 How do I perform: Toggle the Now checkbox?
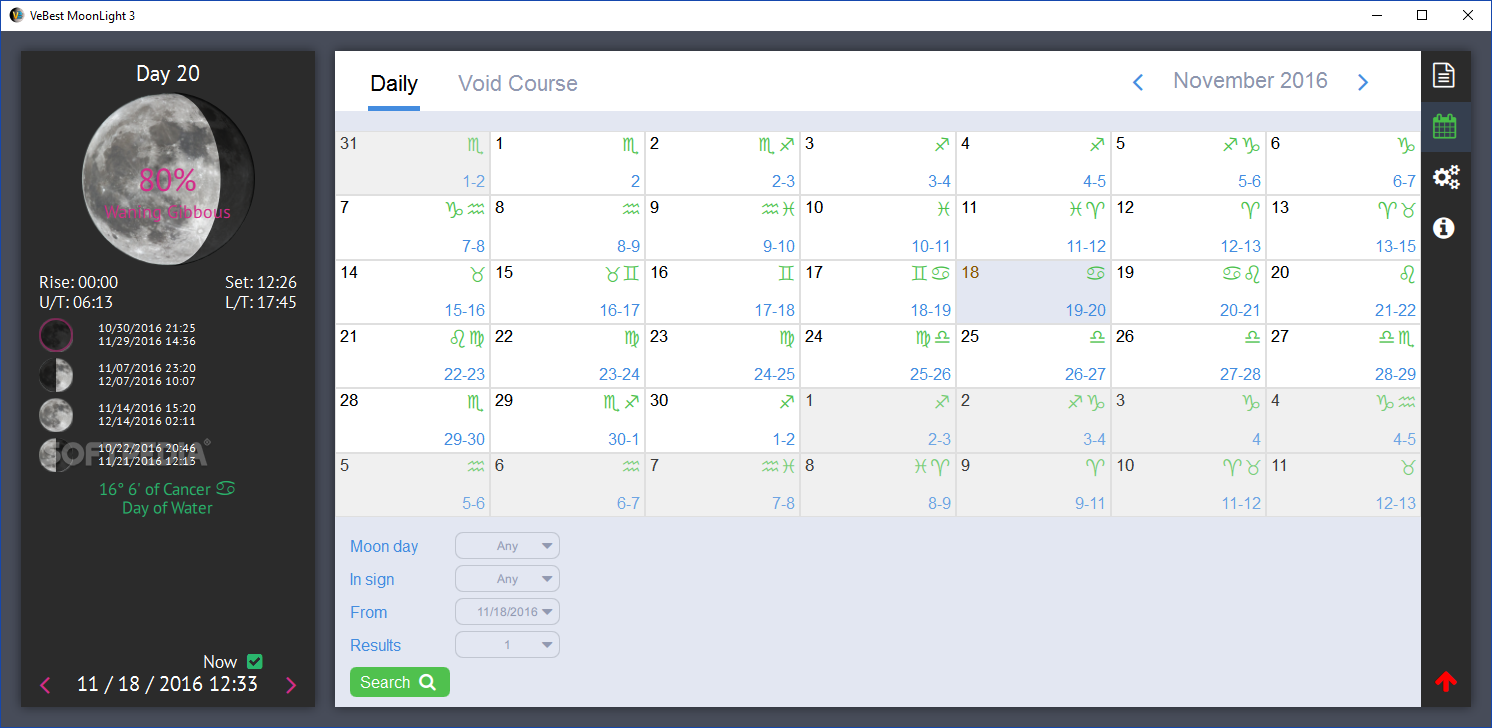(254, 661)
